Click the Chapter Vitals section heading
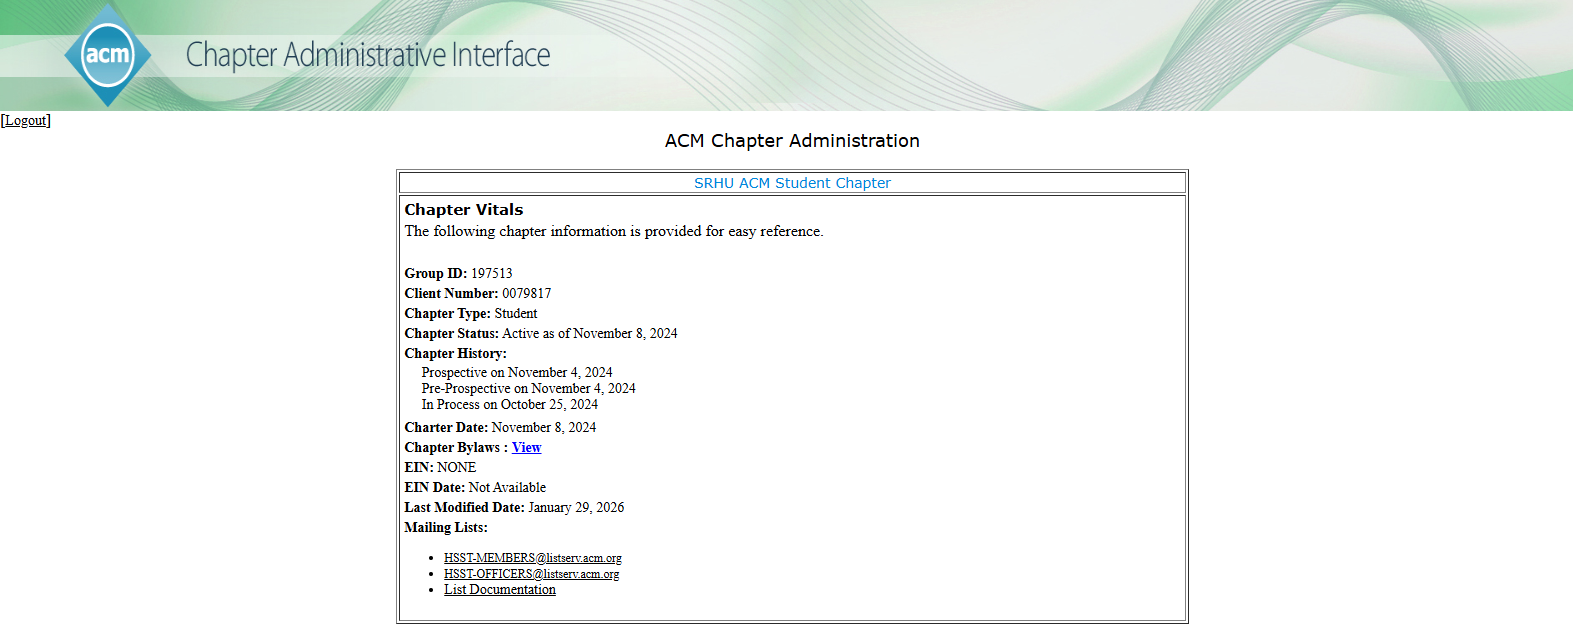This screenshot has width=1573, height=641. pyautogui.click(x=463, y=210)
